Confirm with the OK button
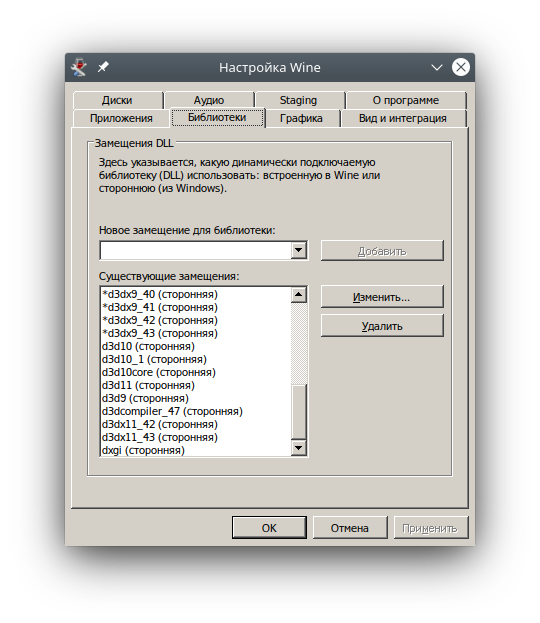This screenshot has height=623, width=540. (269, 528)
